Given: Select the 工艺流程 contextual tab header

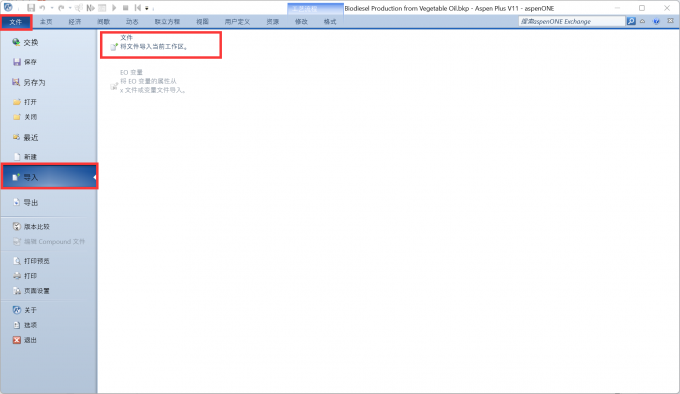Looking at the screenshot, I should (315, 9).
